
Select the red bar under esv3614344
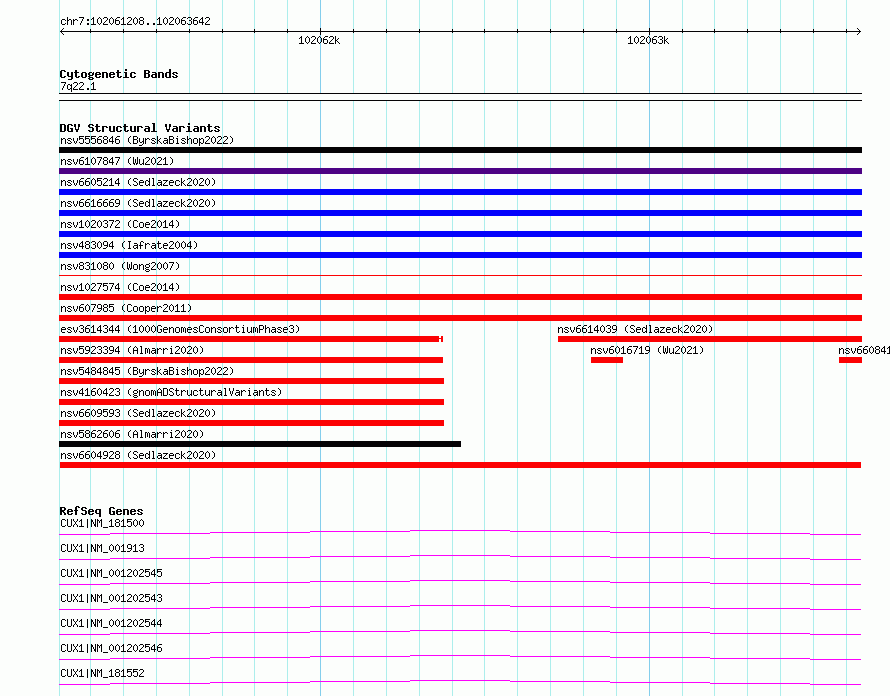tap(251, 339)
